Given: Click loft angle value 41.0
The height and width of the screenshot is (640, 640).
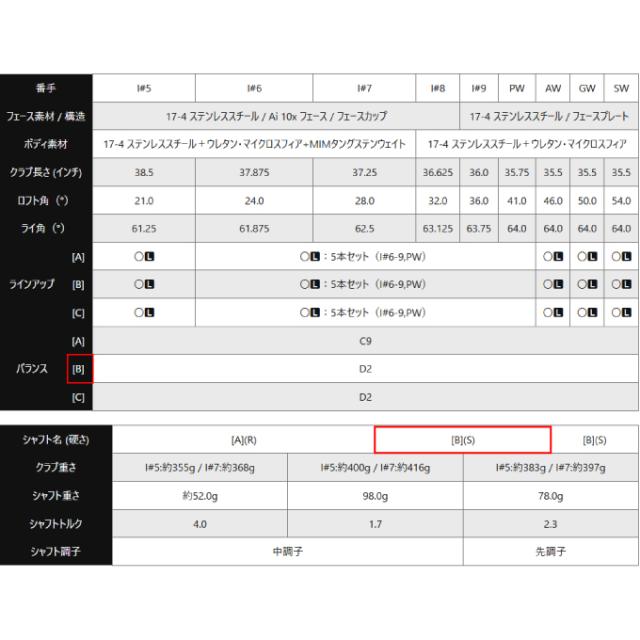Looking at the screenshot, I should pyautogui.click(x=517, y=201).
